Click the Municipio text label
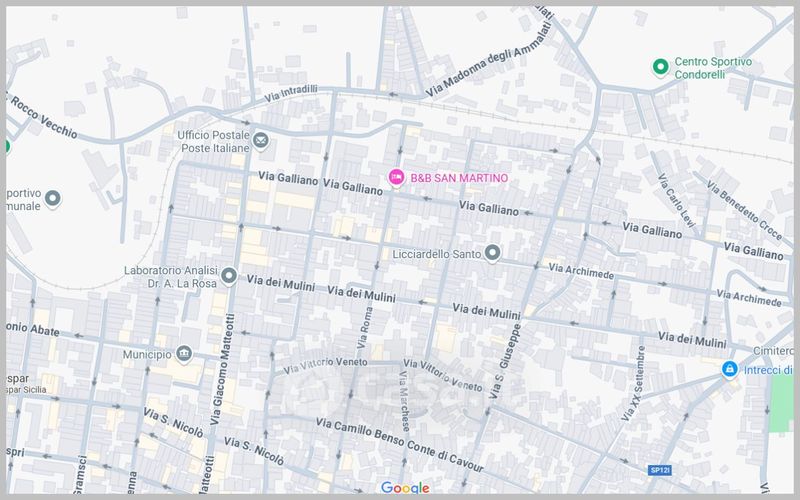The height and width of the screenshot is (500, 800). point(146,354)
